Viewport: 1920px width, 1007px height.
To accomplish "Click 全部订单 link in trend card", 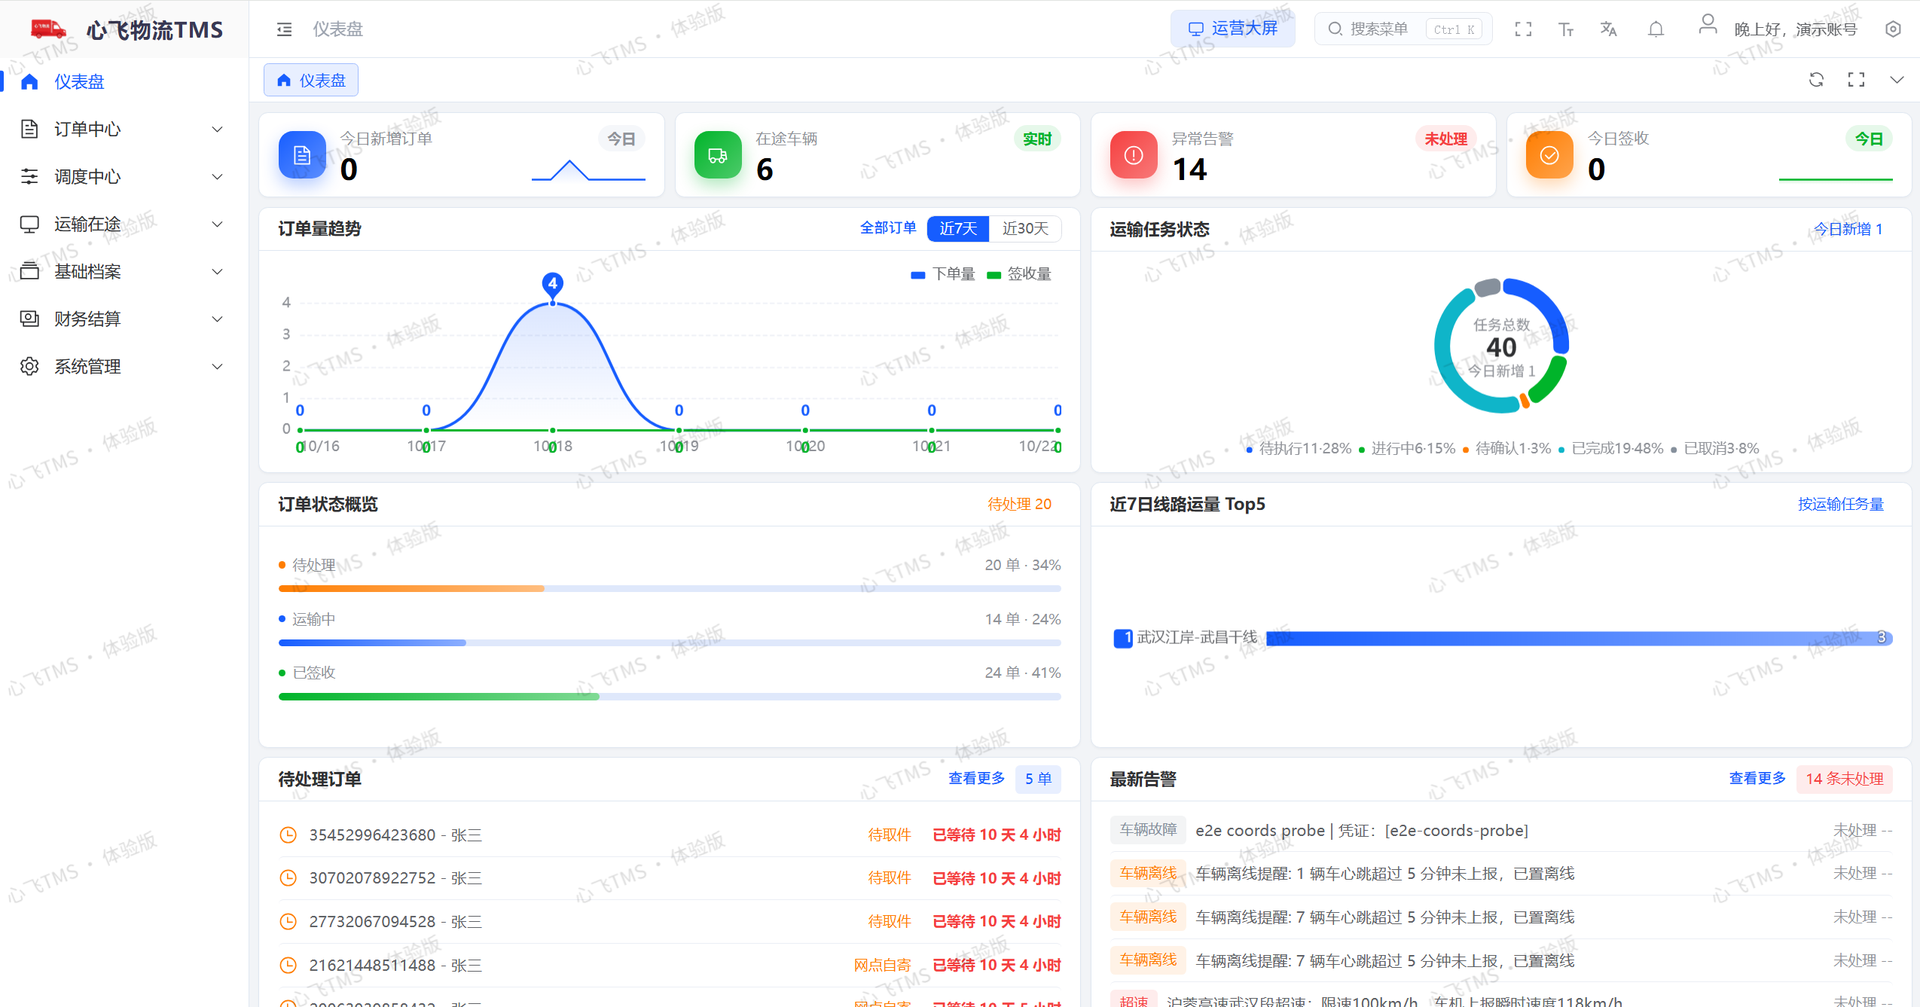I will pos(888,228).
